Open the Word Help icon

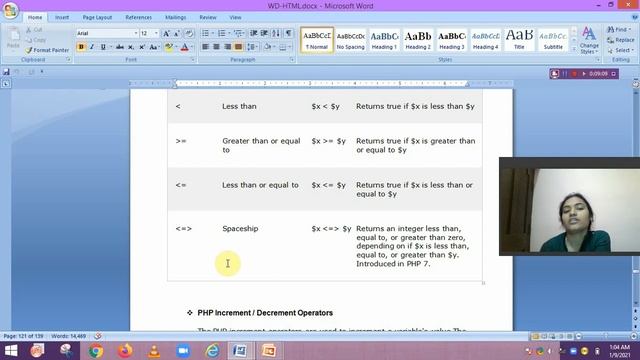pos(635,18)
